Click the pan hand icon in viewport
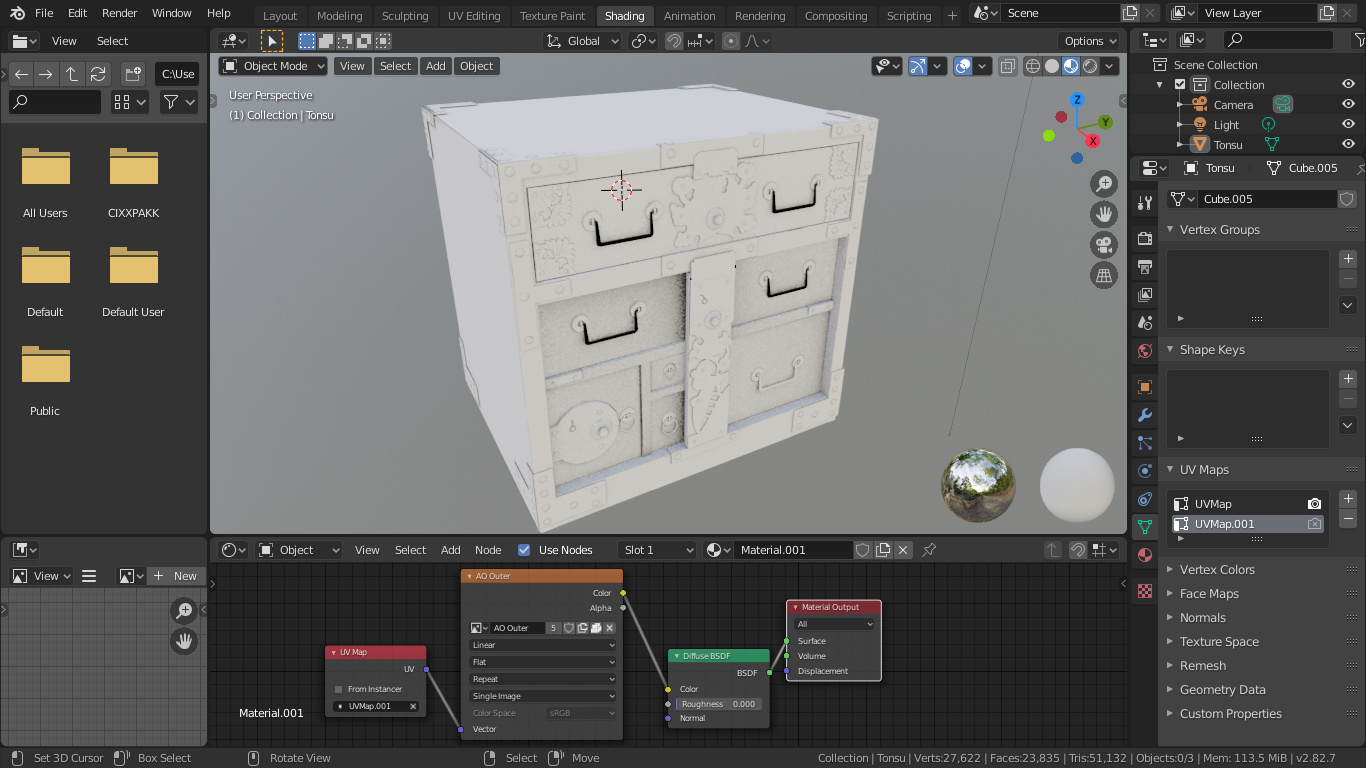 point(1104,214)
